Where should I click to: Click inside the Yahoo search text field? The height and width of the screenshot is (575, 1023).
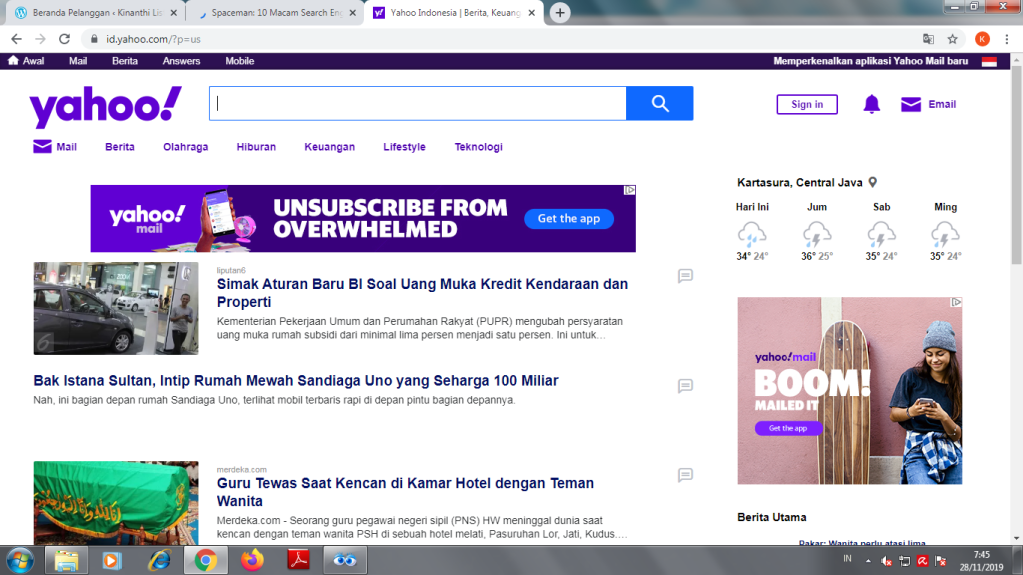(x=417, y=104)
